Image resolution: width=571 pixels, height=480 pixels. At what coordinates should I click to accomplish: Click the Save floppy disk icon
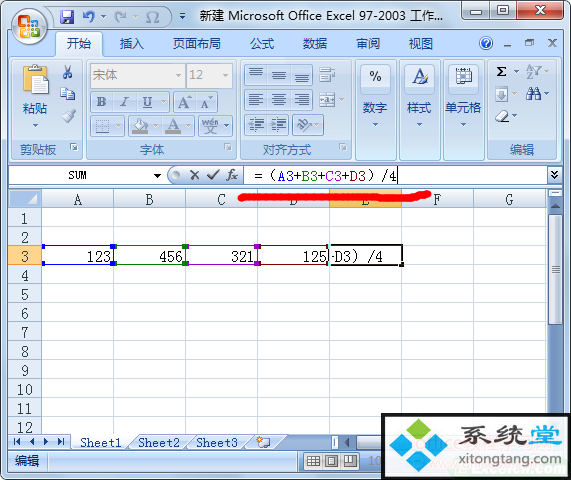coord(67,17)
